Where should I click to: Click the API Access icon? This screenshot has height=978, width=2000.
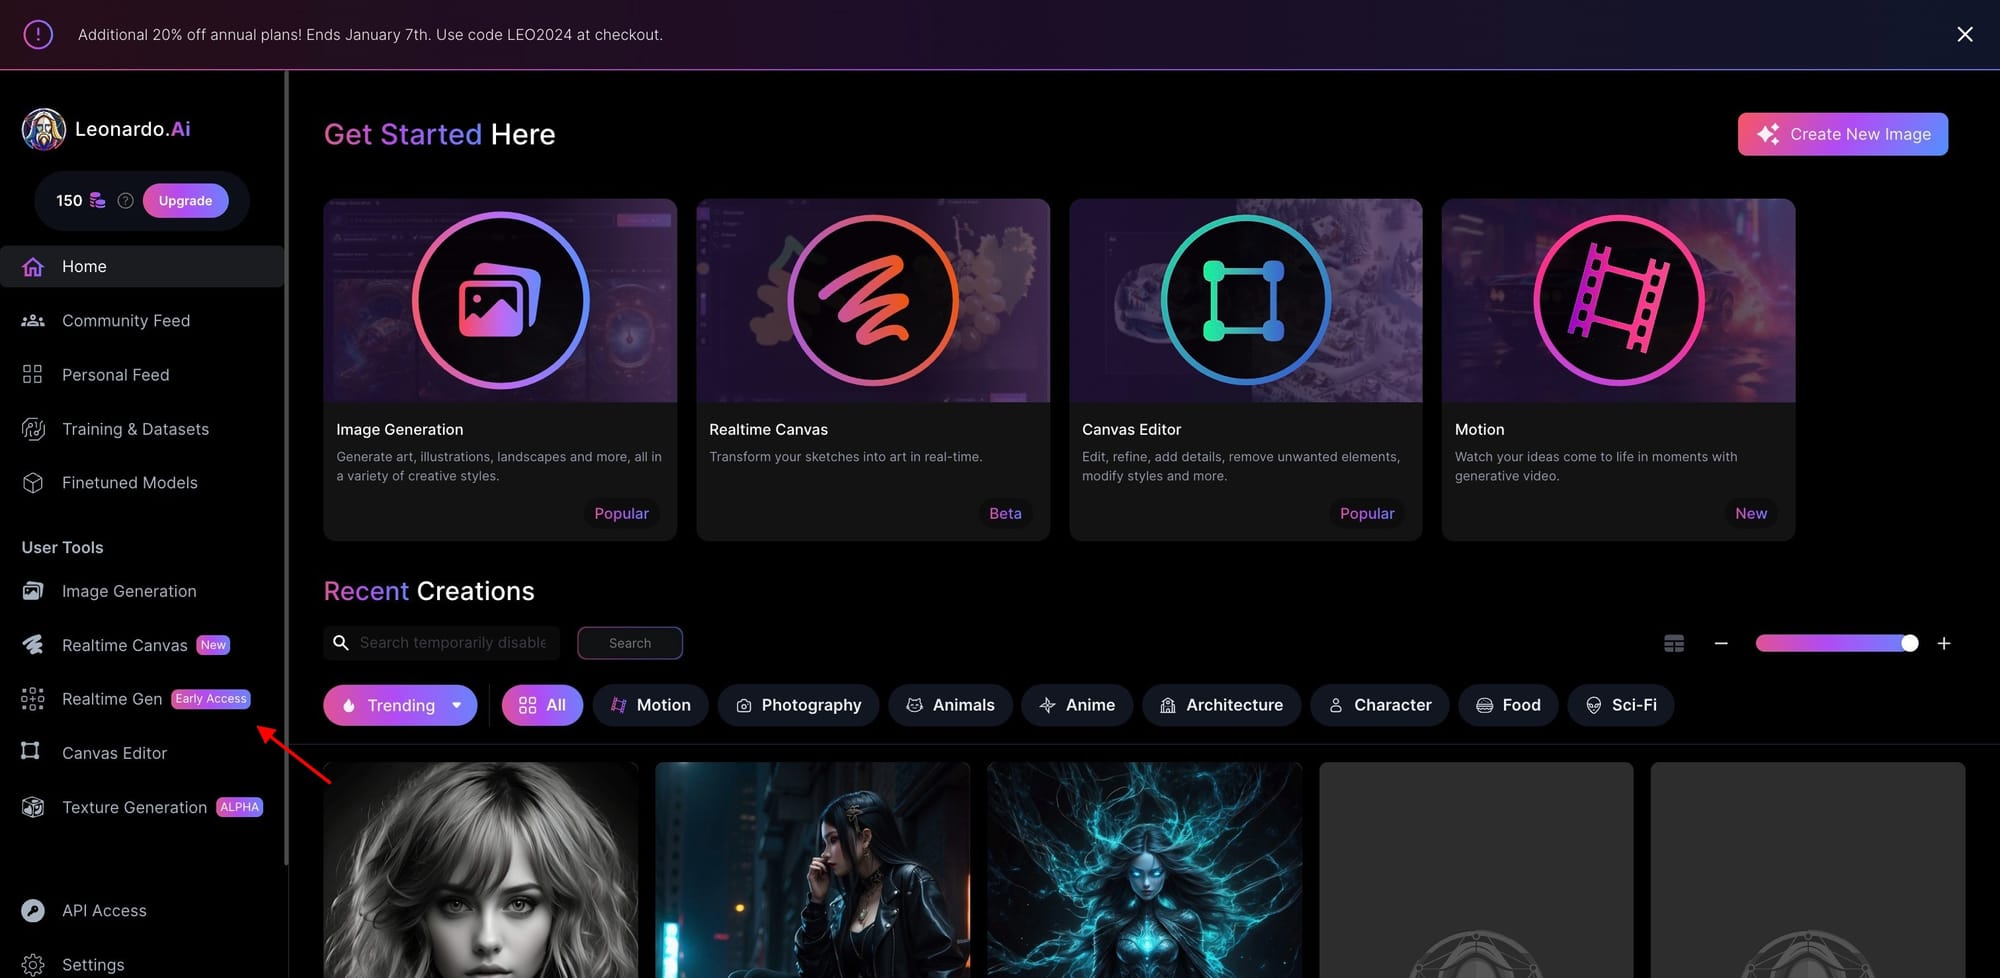click(33, 910)
